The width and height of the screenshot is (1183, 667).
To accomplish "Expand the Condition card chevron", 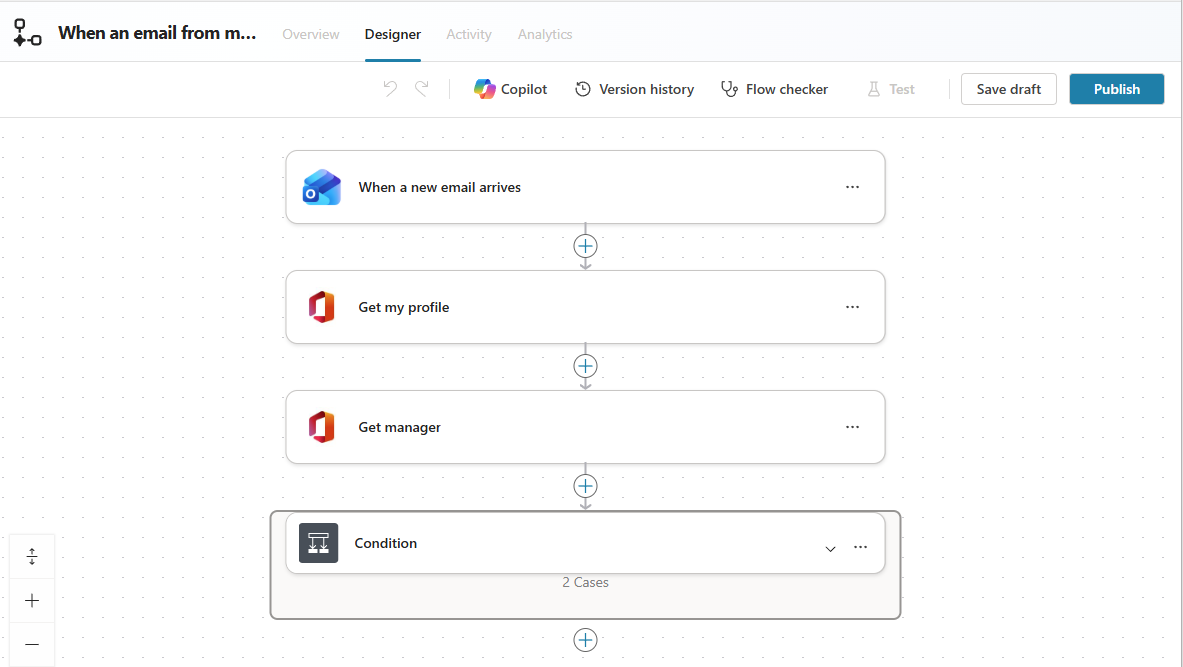I will tap(830, 549).
